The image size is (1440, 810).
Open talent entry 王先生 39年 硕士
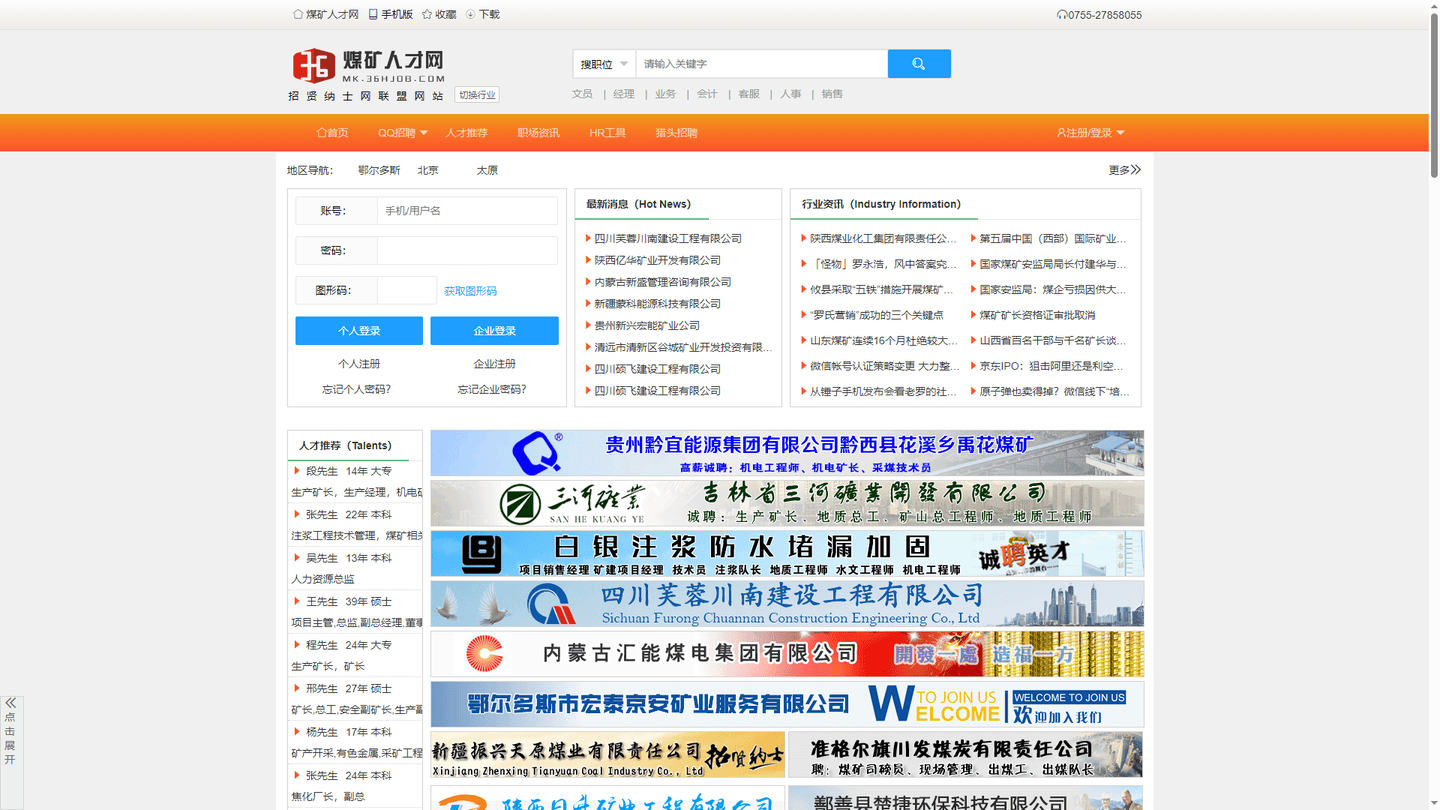[348, 602]
